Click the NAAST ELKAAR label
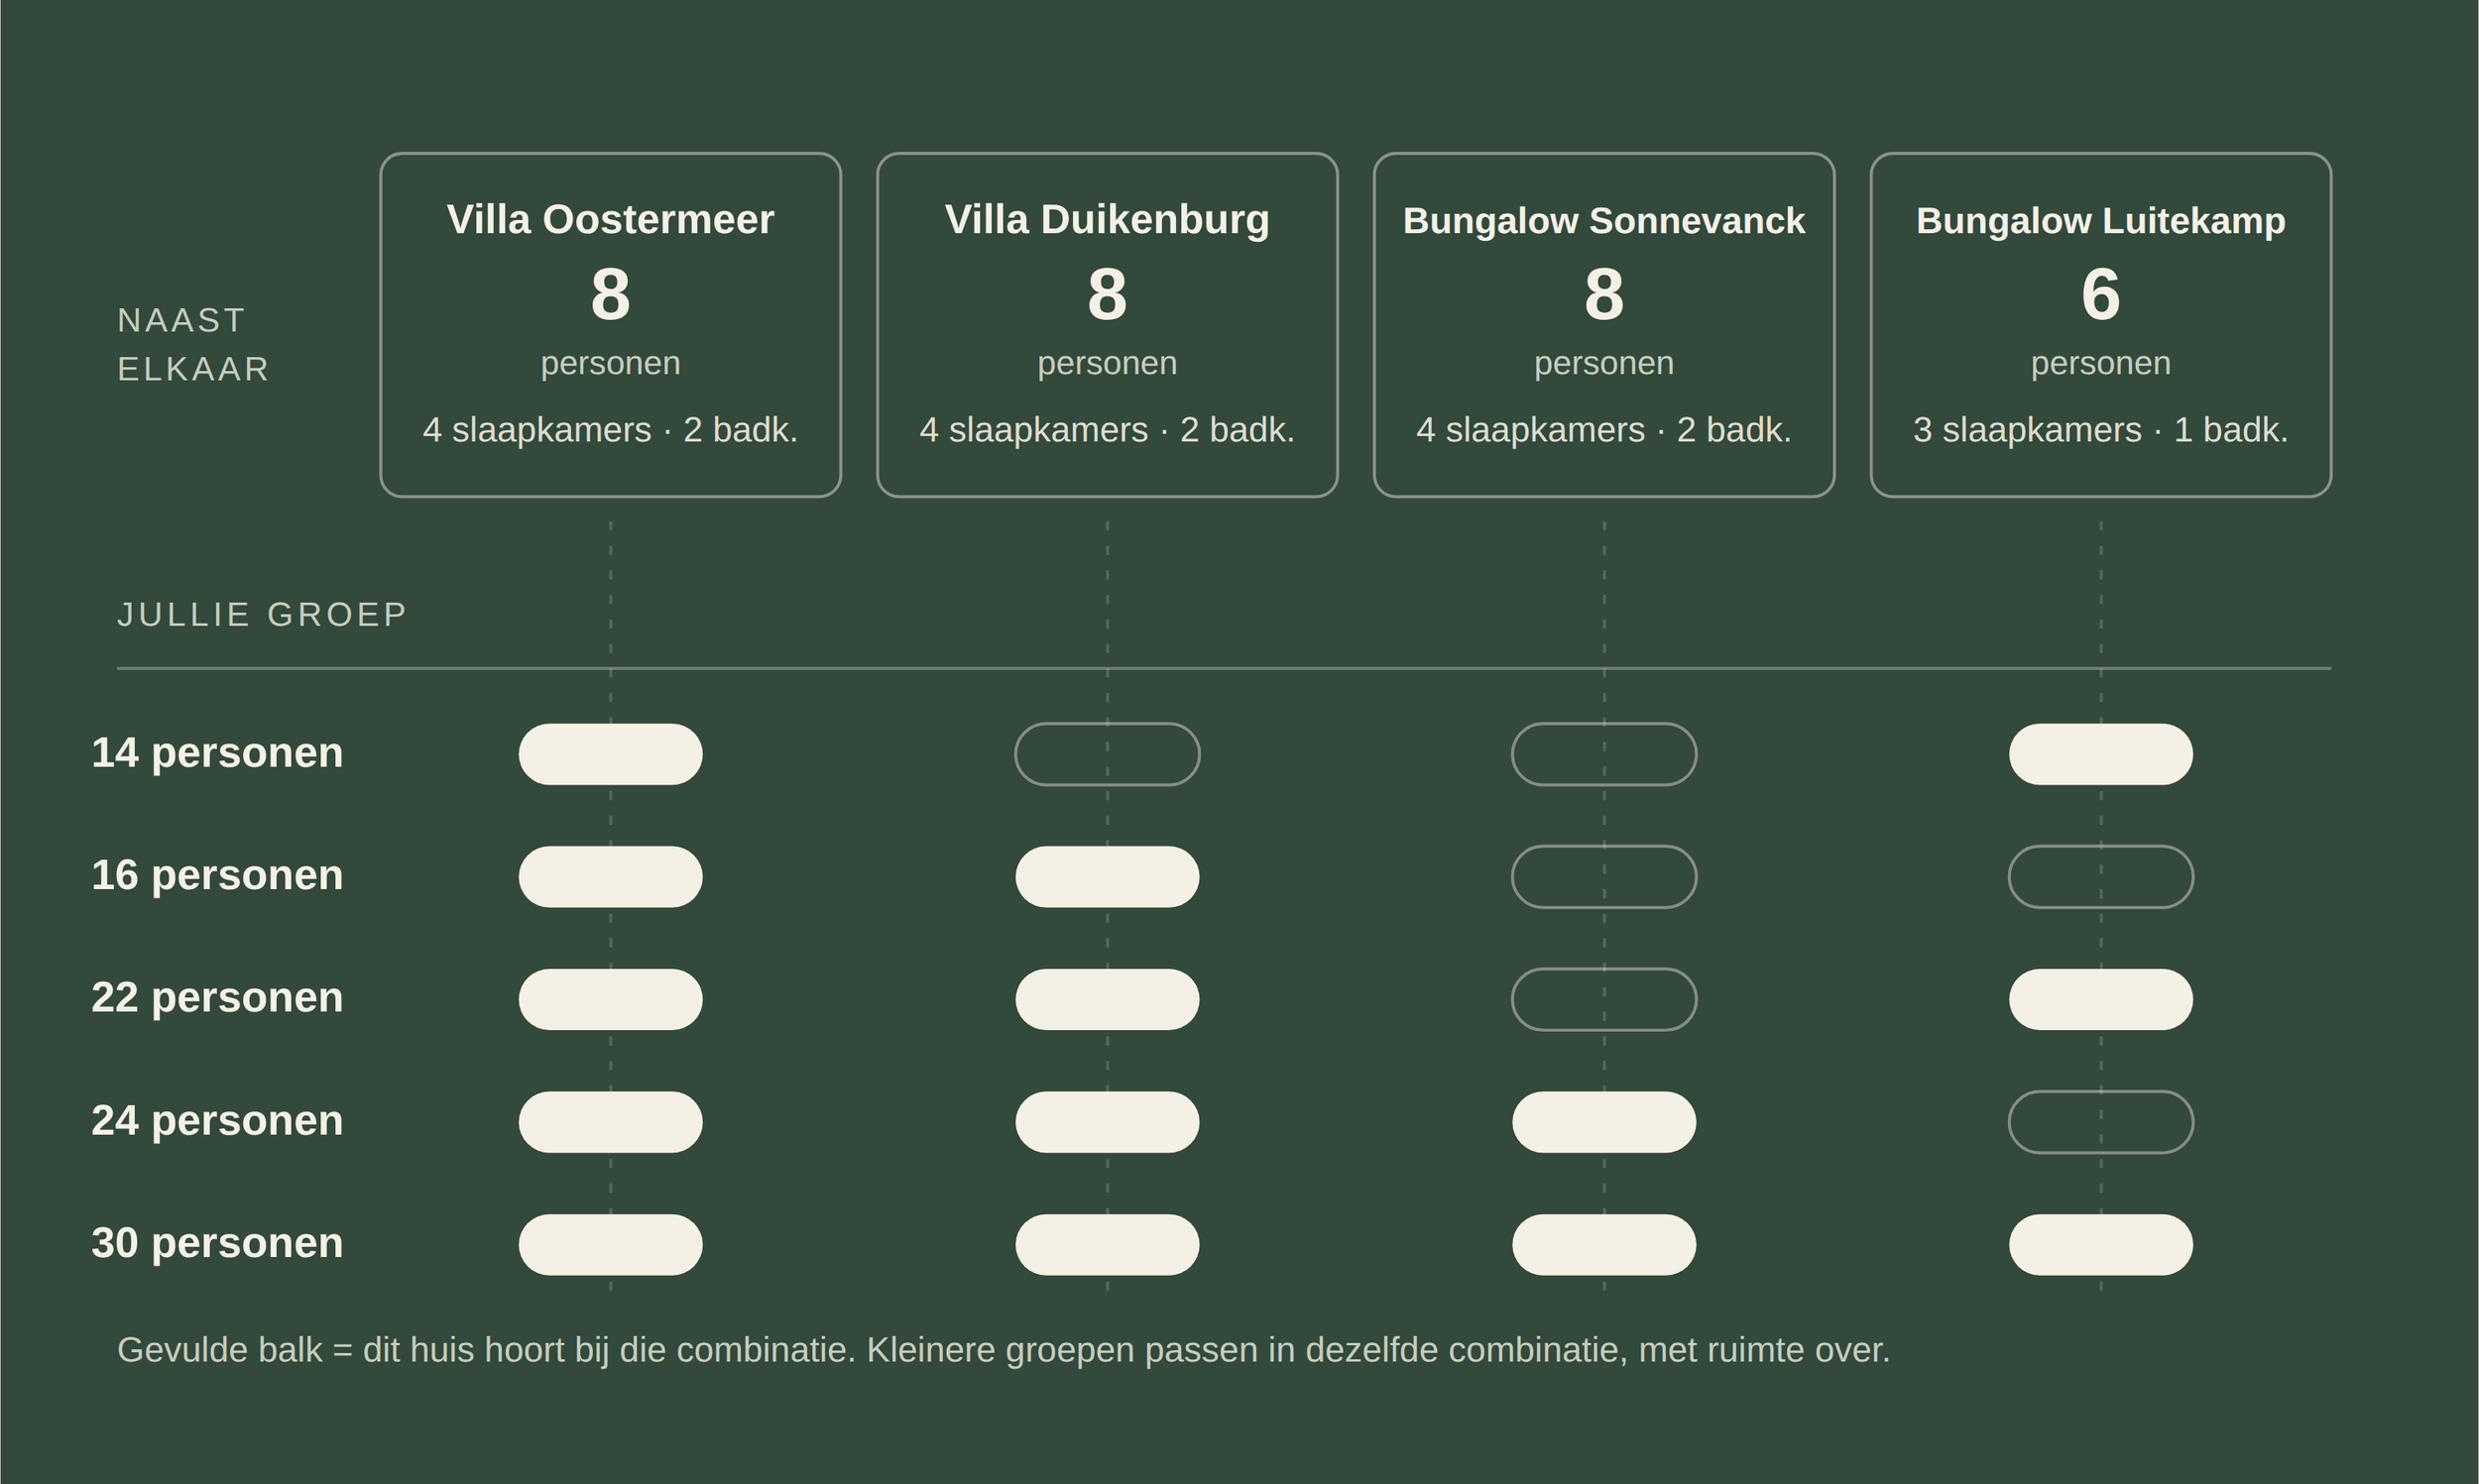This screenshot has height=1484, width=2479. [x=193, y=345]
